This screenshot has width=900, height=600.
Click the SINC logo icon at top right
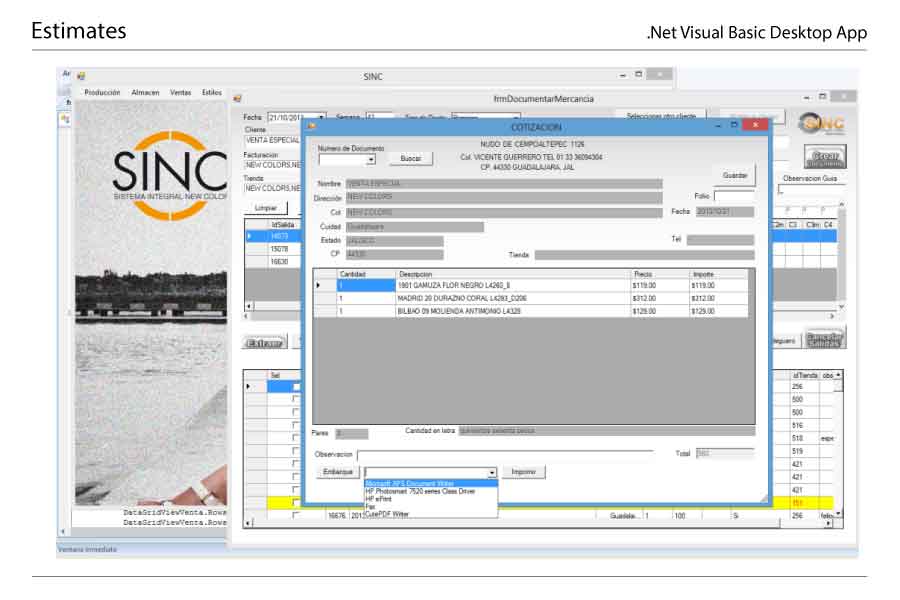click(823, 122)
